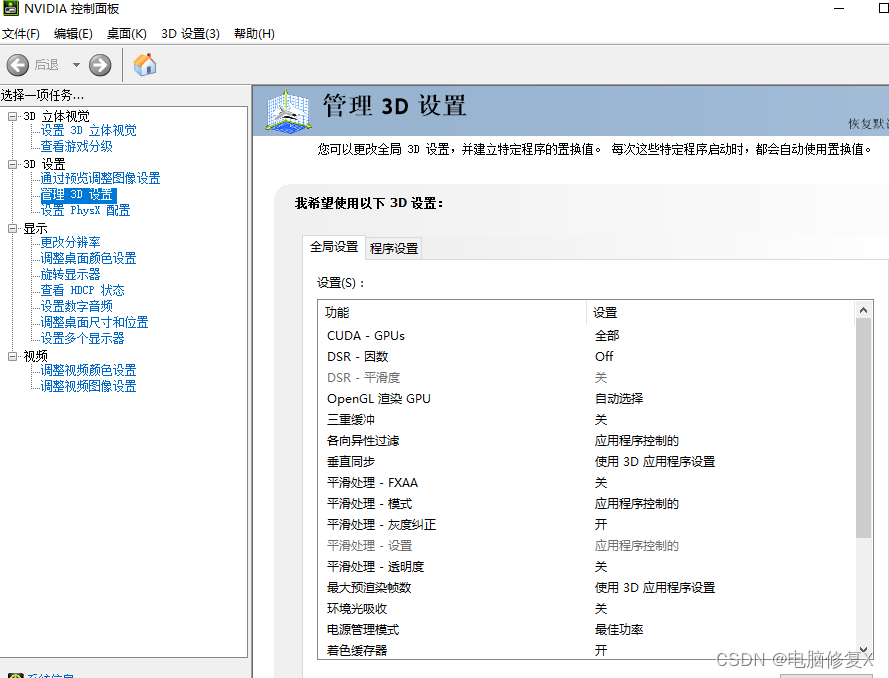Open the 桌面(K) menu
889x678 pixels.
click(126, 33)
